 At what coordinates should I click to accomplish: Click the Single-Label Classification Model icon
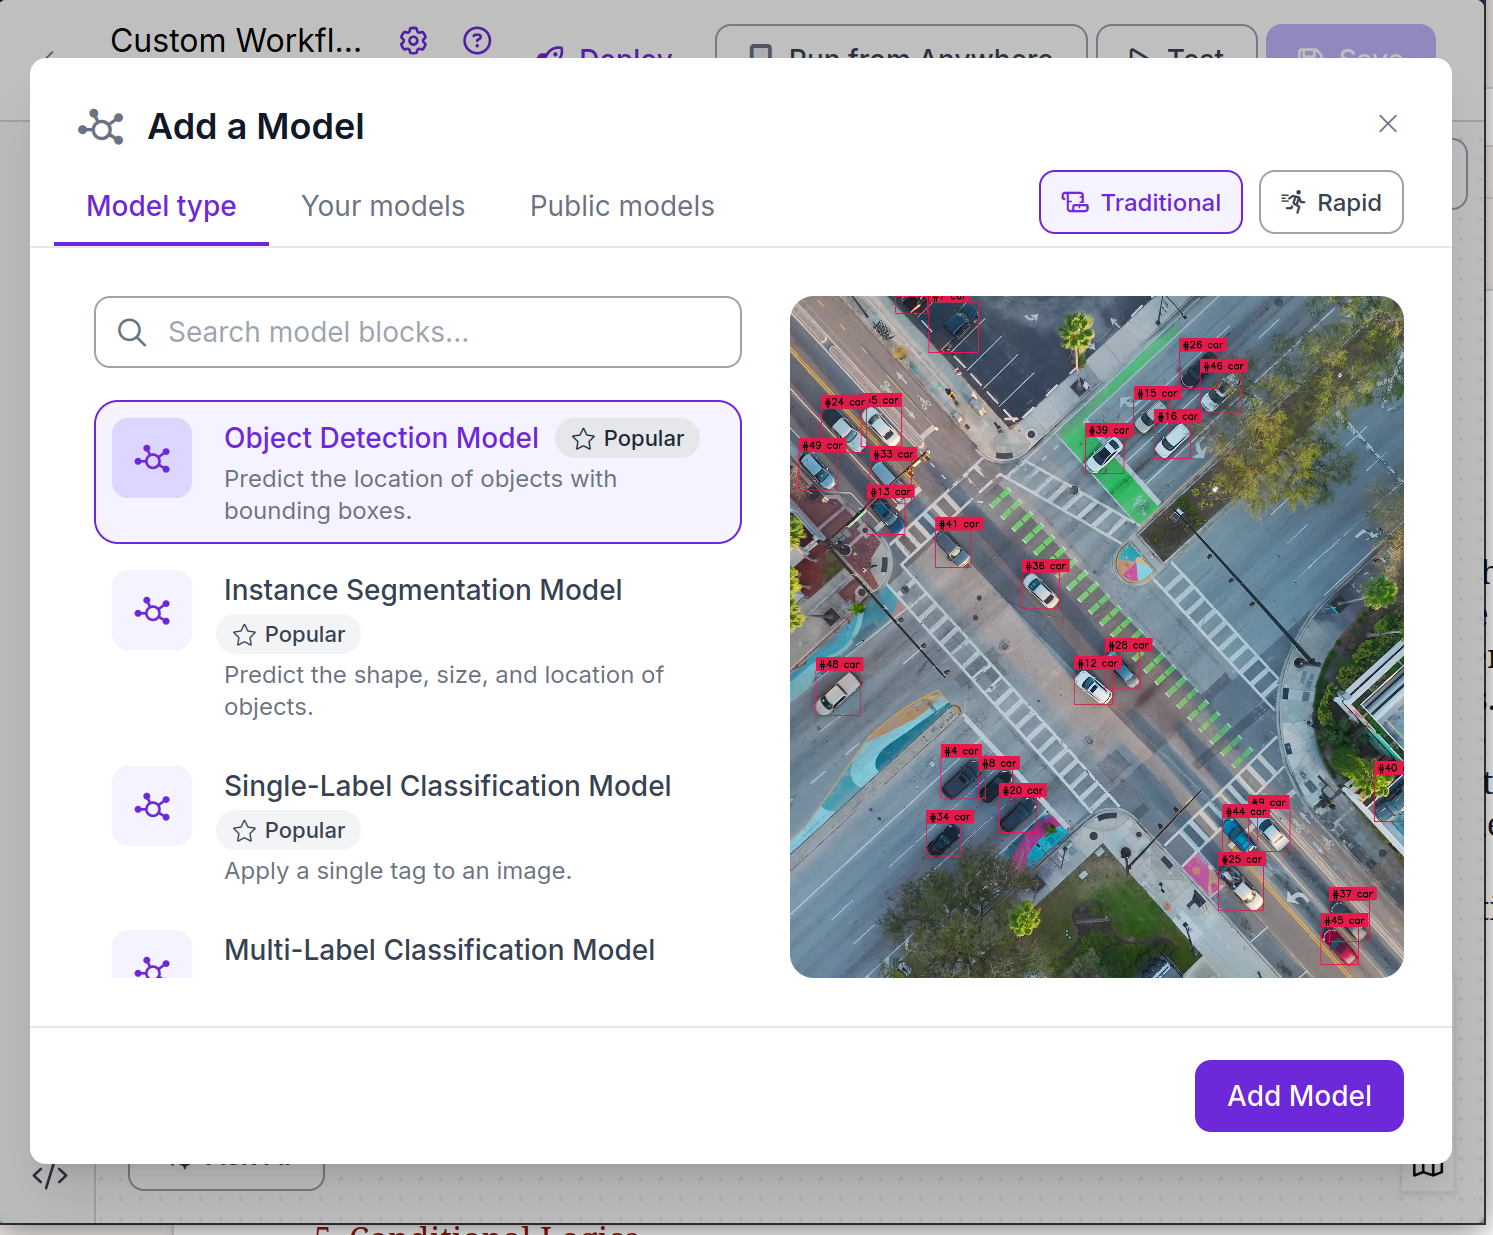[152, 805]
